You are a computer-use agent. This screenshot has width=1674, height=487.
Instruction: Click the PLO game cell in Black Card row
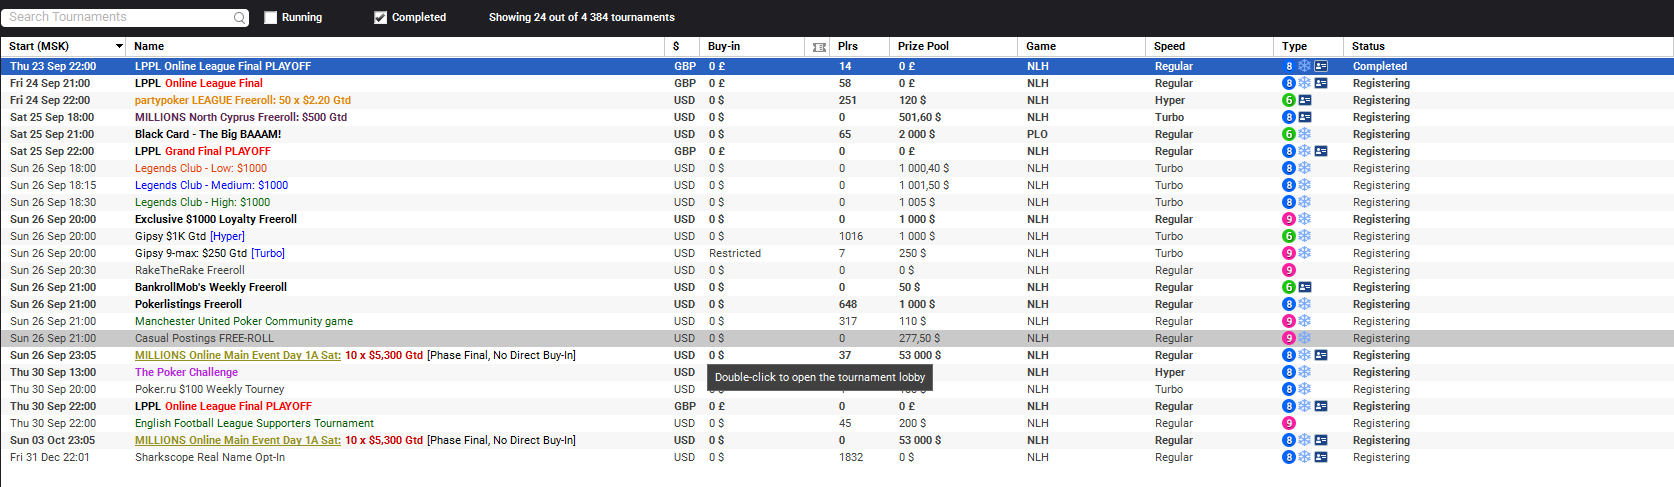click(x=1037, y=134)
